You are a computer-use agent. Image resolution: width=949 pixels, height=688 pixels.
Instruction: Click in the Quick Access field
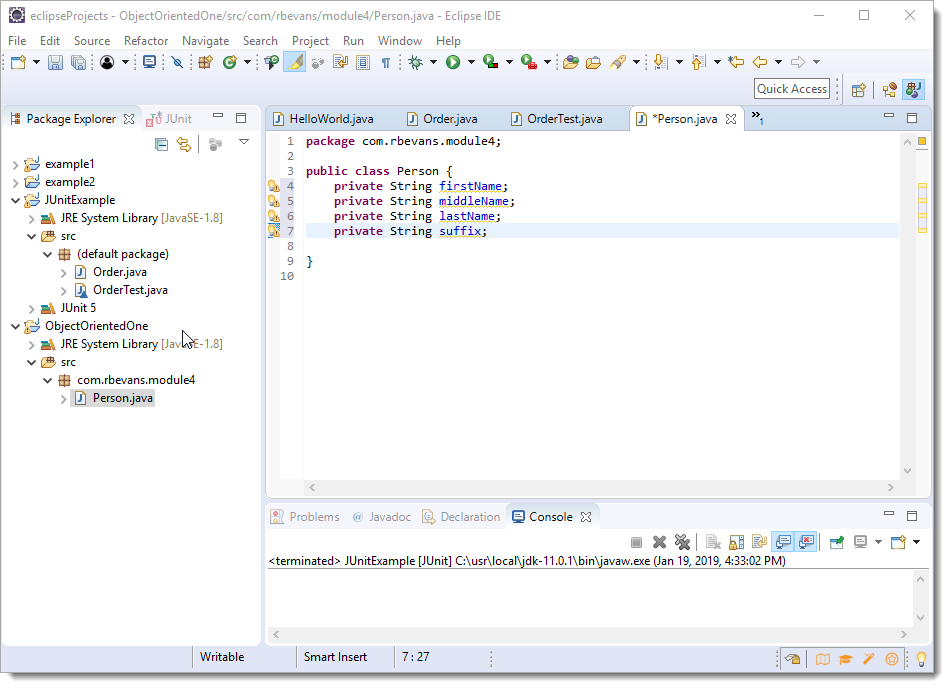[x=792, y=90]
